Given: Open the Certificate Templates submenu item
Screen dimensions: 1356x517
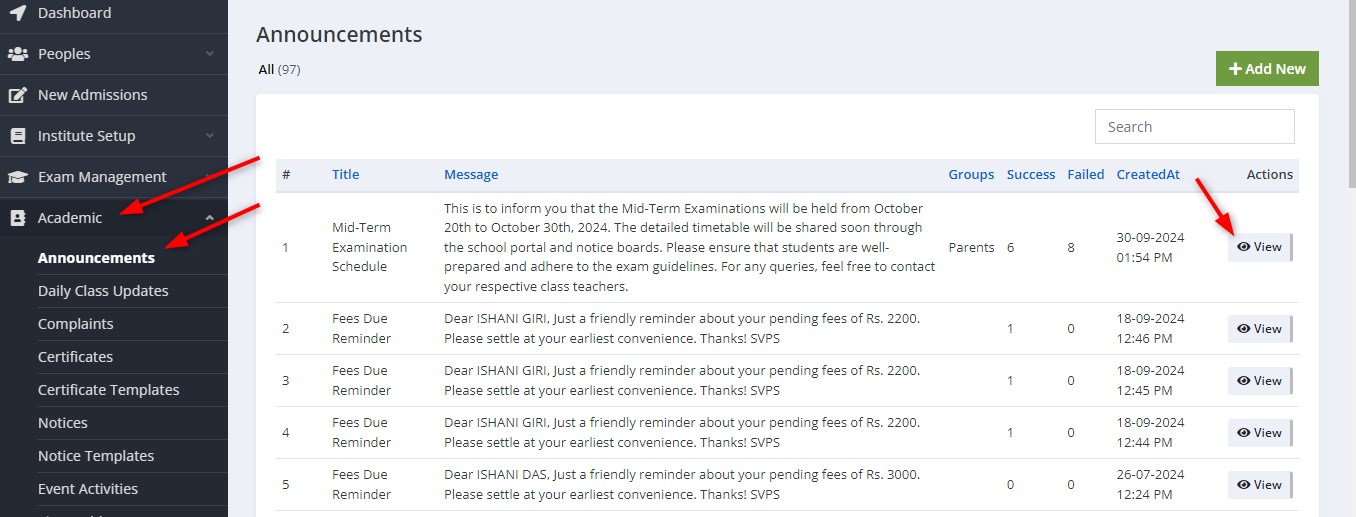Looking at the screenshot, I should (109, 390).
